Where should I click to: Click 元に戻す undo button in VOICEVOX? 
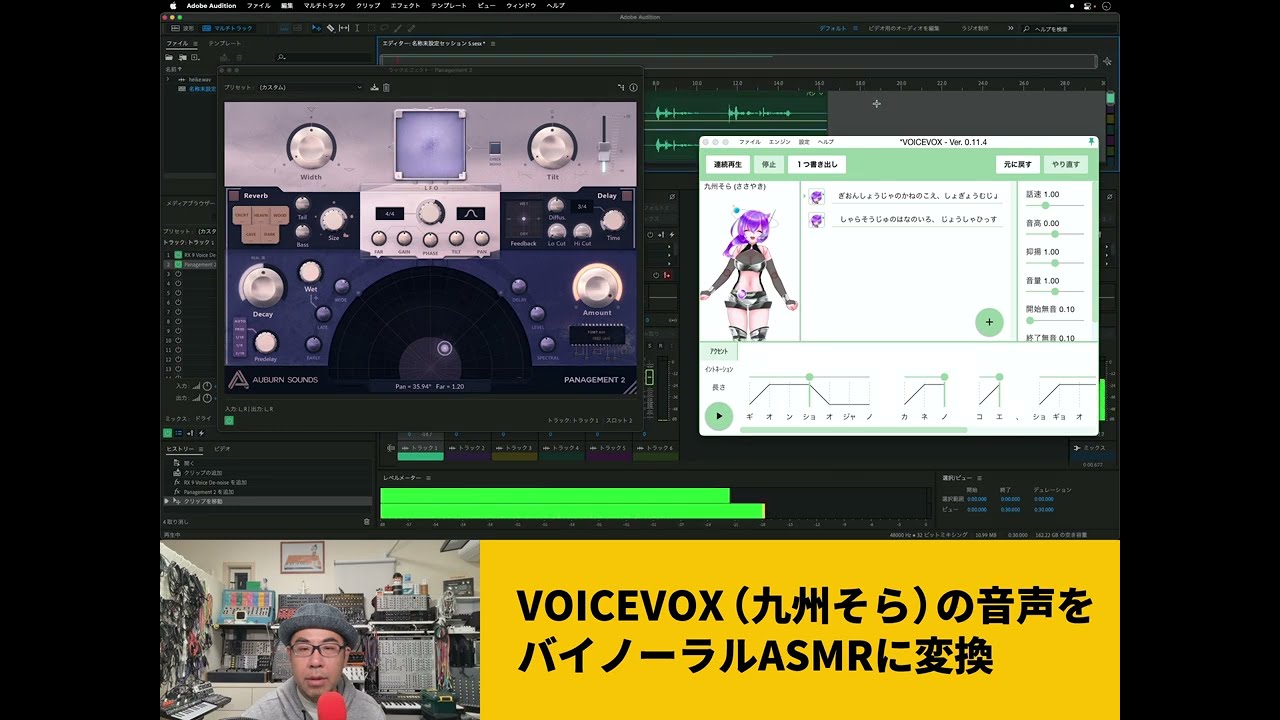[1018, 165]
